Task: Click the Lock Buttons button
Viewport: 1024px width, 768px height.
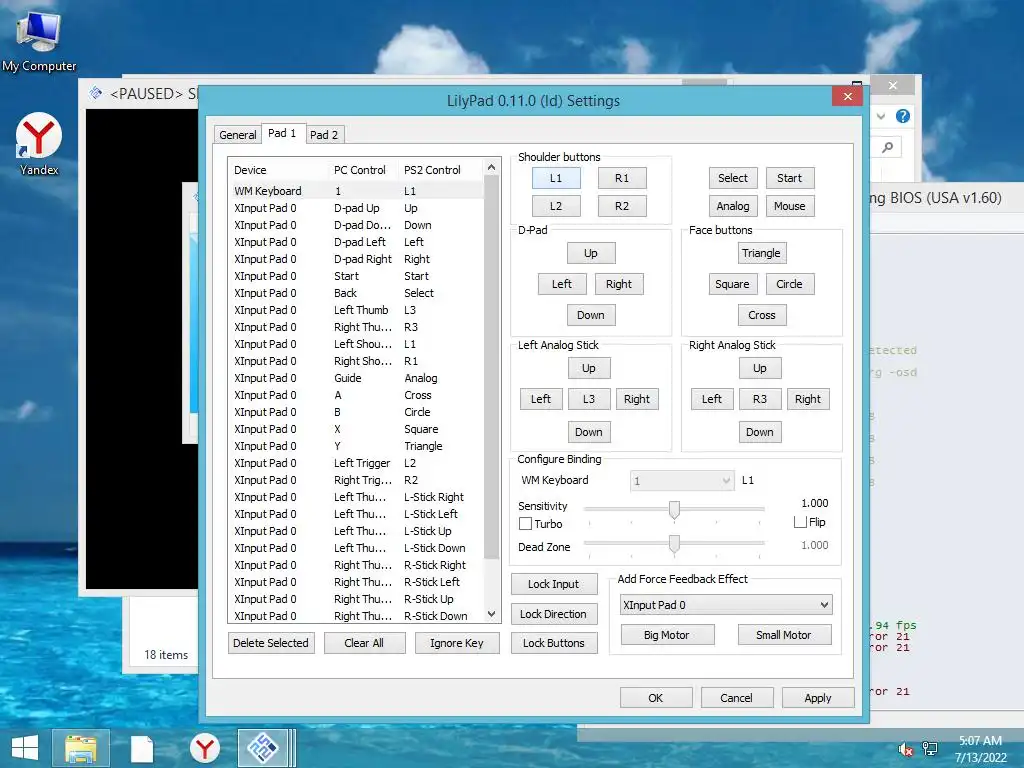Action: tap(554, 643)
